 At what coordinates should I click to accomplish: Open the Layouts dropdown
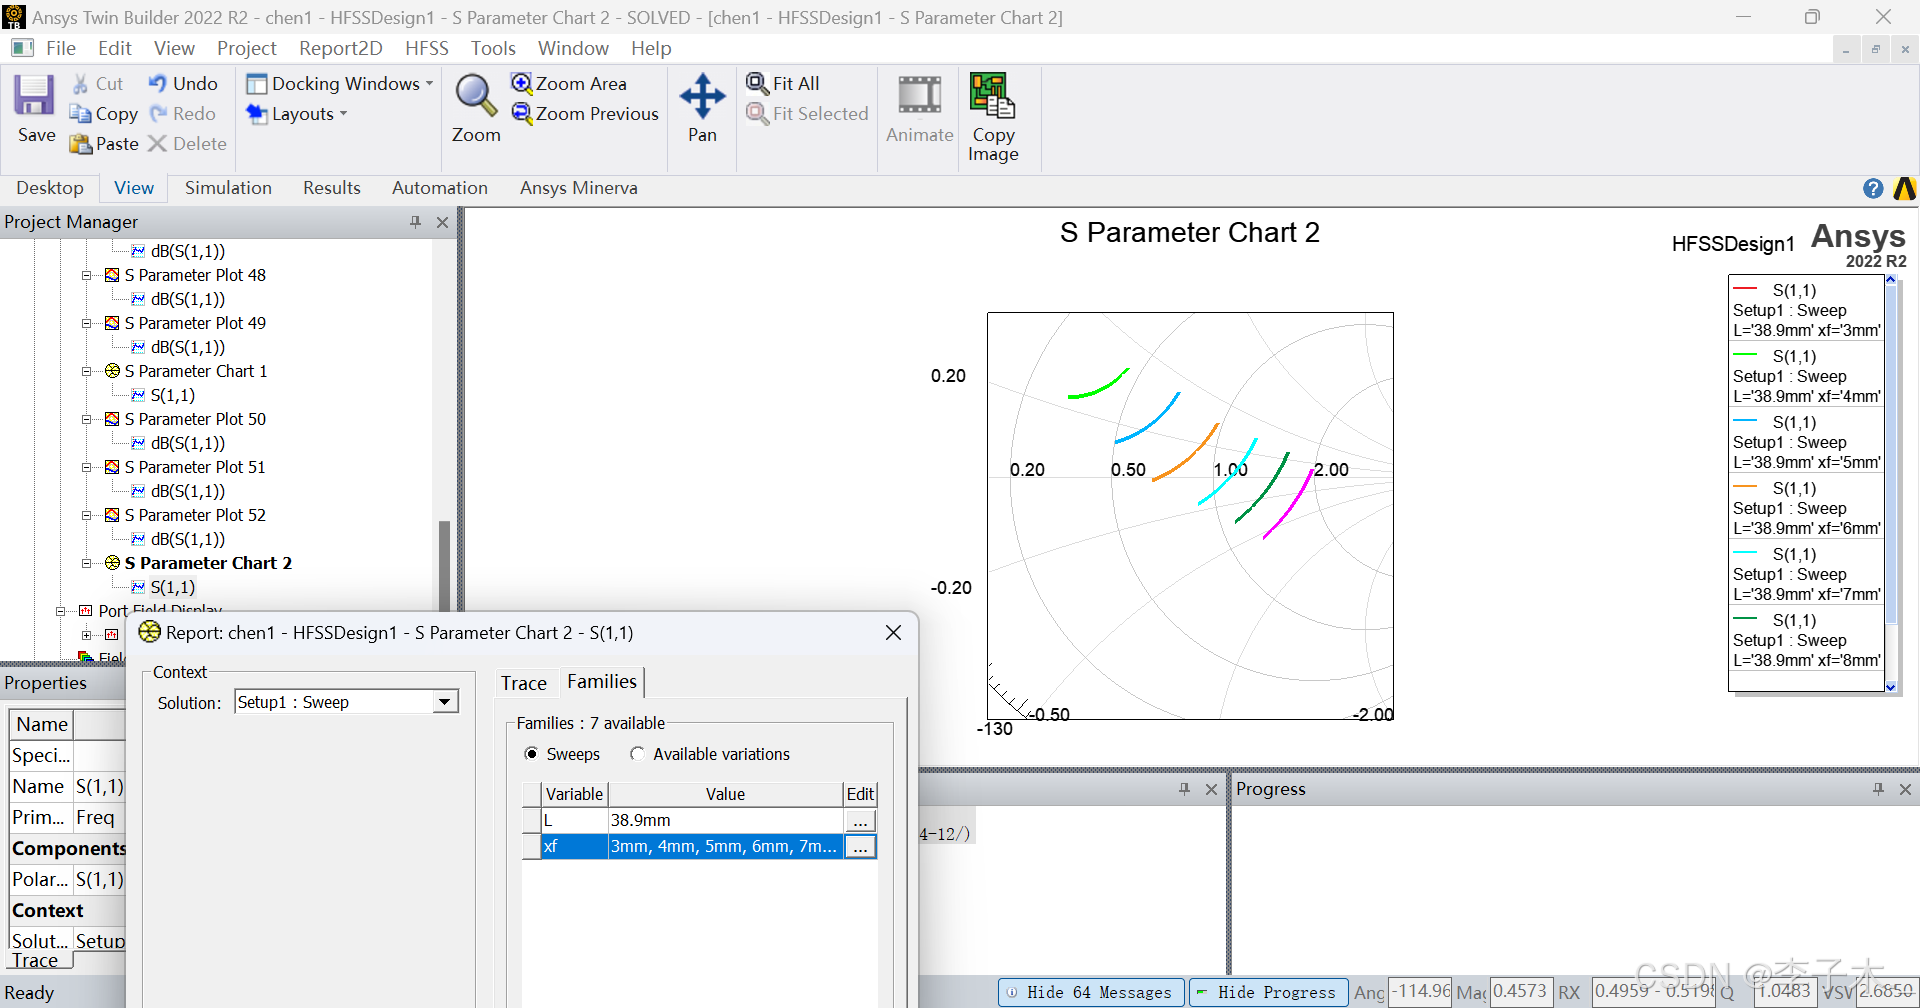pos(296,114)
